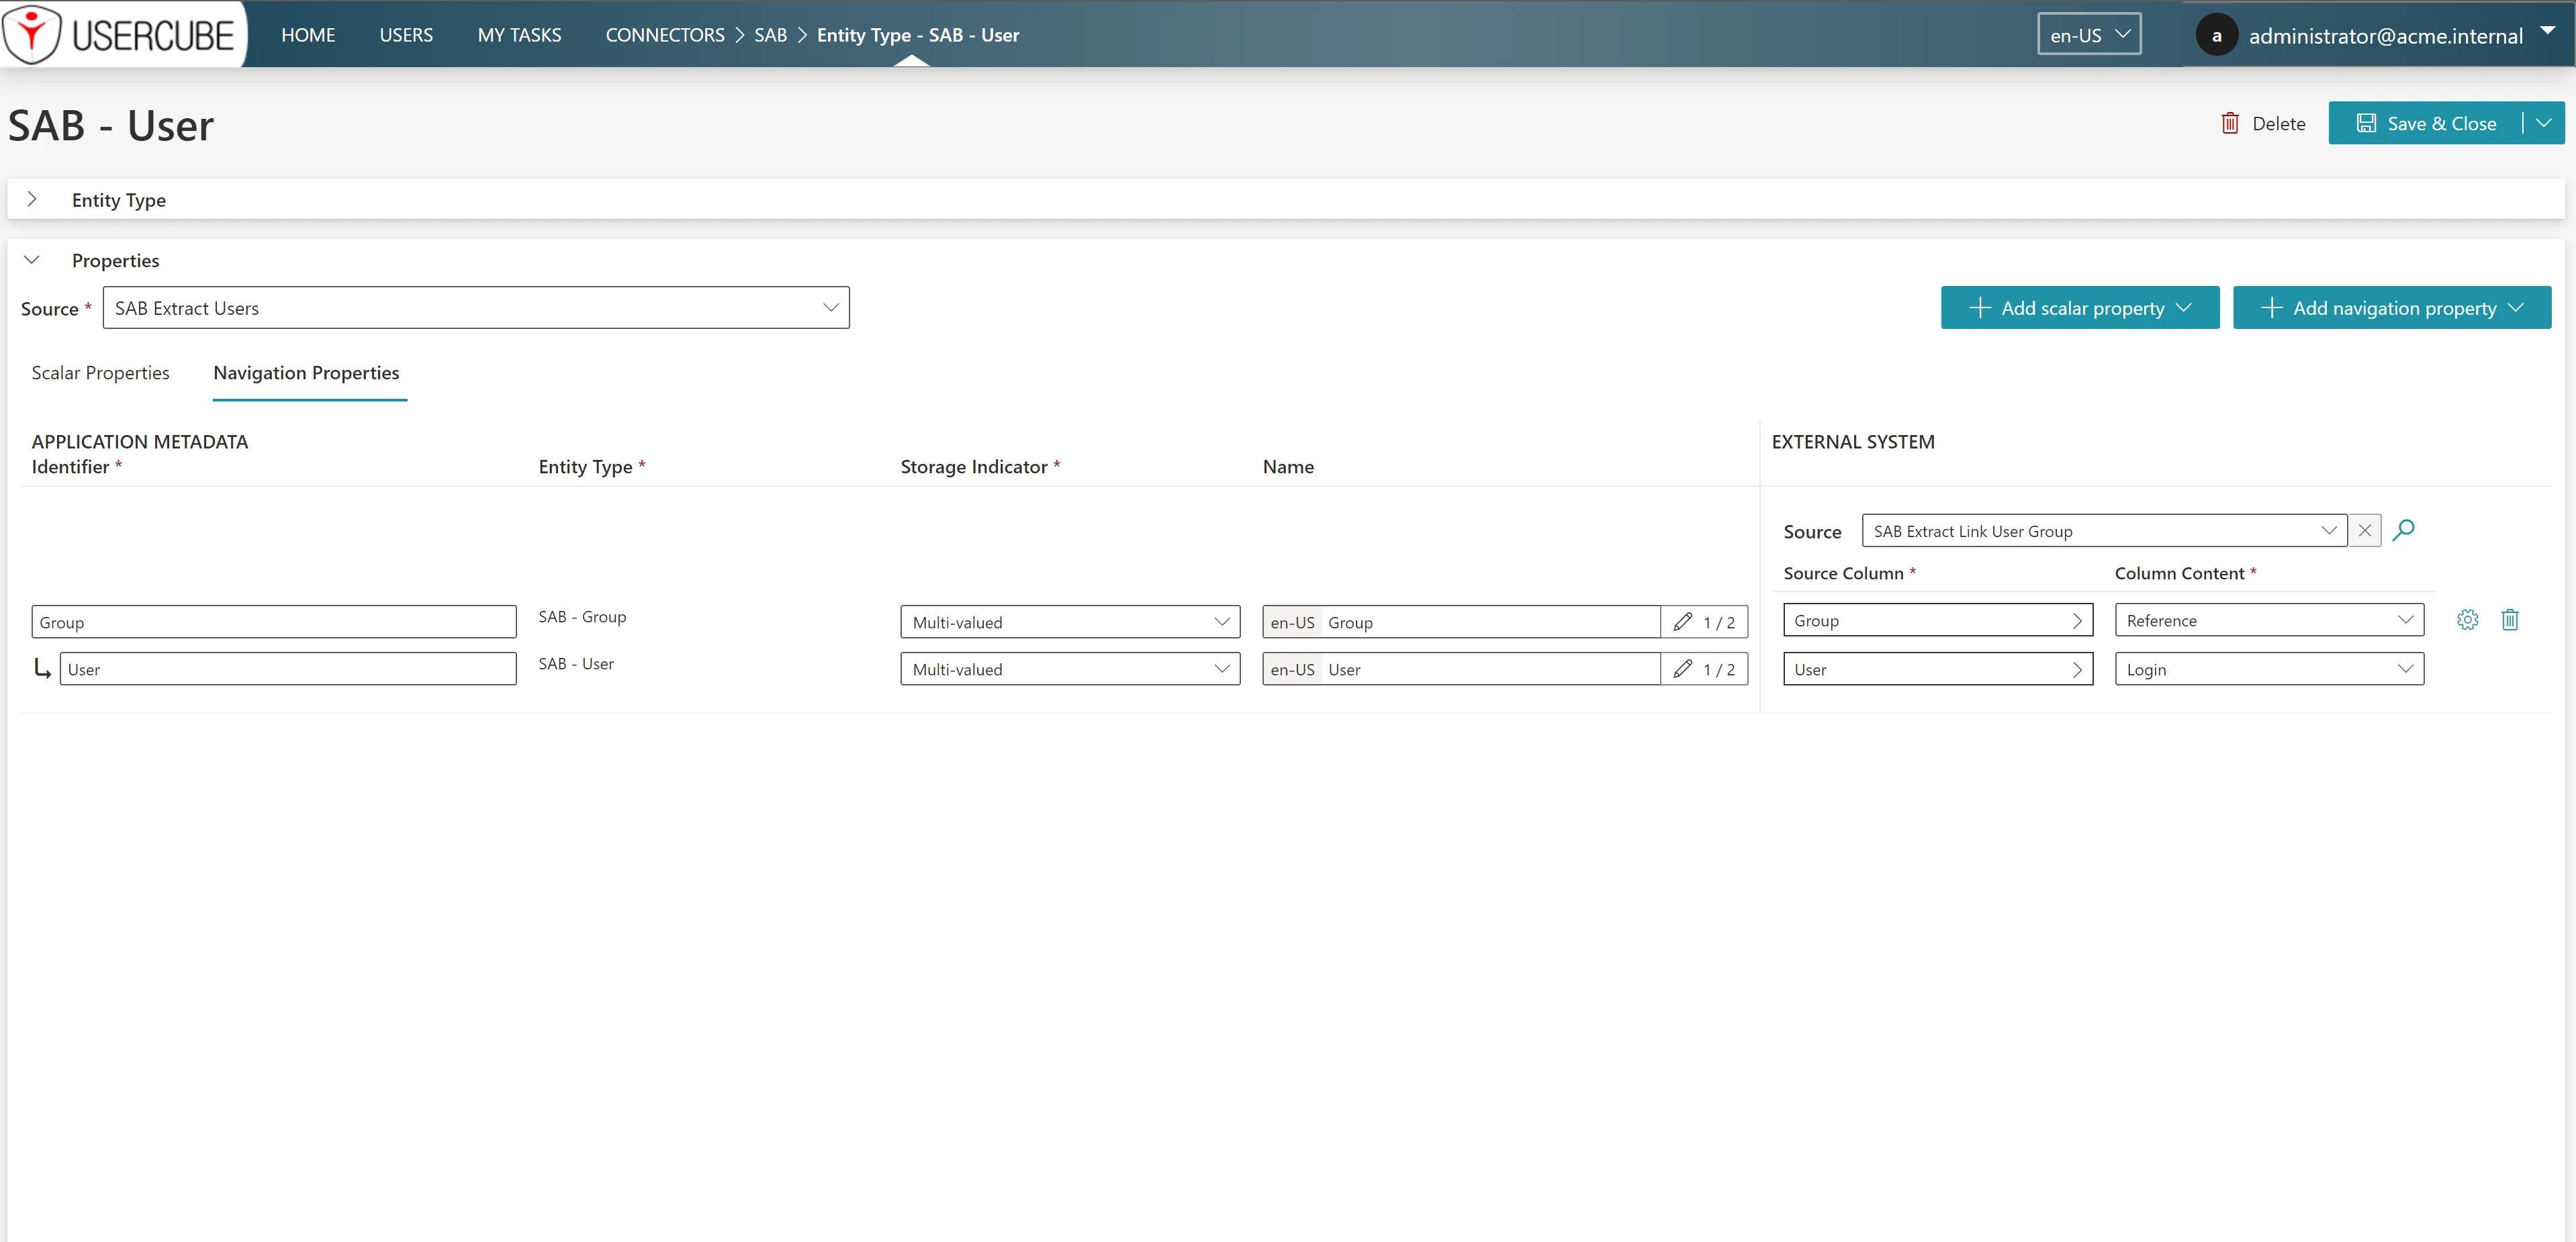Click the Storage Indicator column header
The image size is (2576, 1242).
[979, 467]
